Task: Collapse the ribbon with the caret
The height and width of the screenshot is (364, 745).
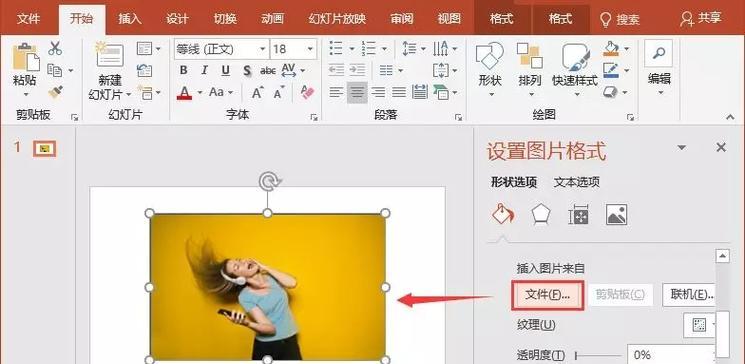Action: [730, 116]
